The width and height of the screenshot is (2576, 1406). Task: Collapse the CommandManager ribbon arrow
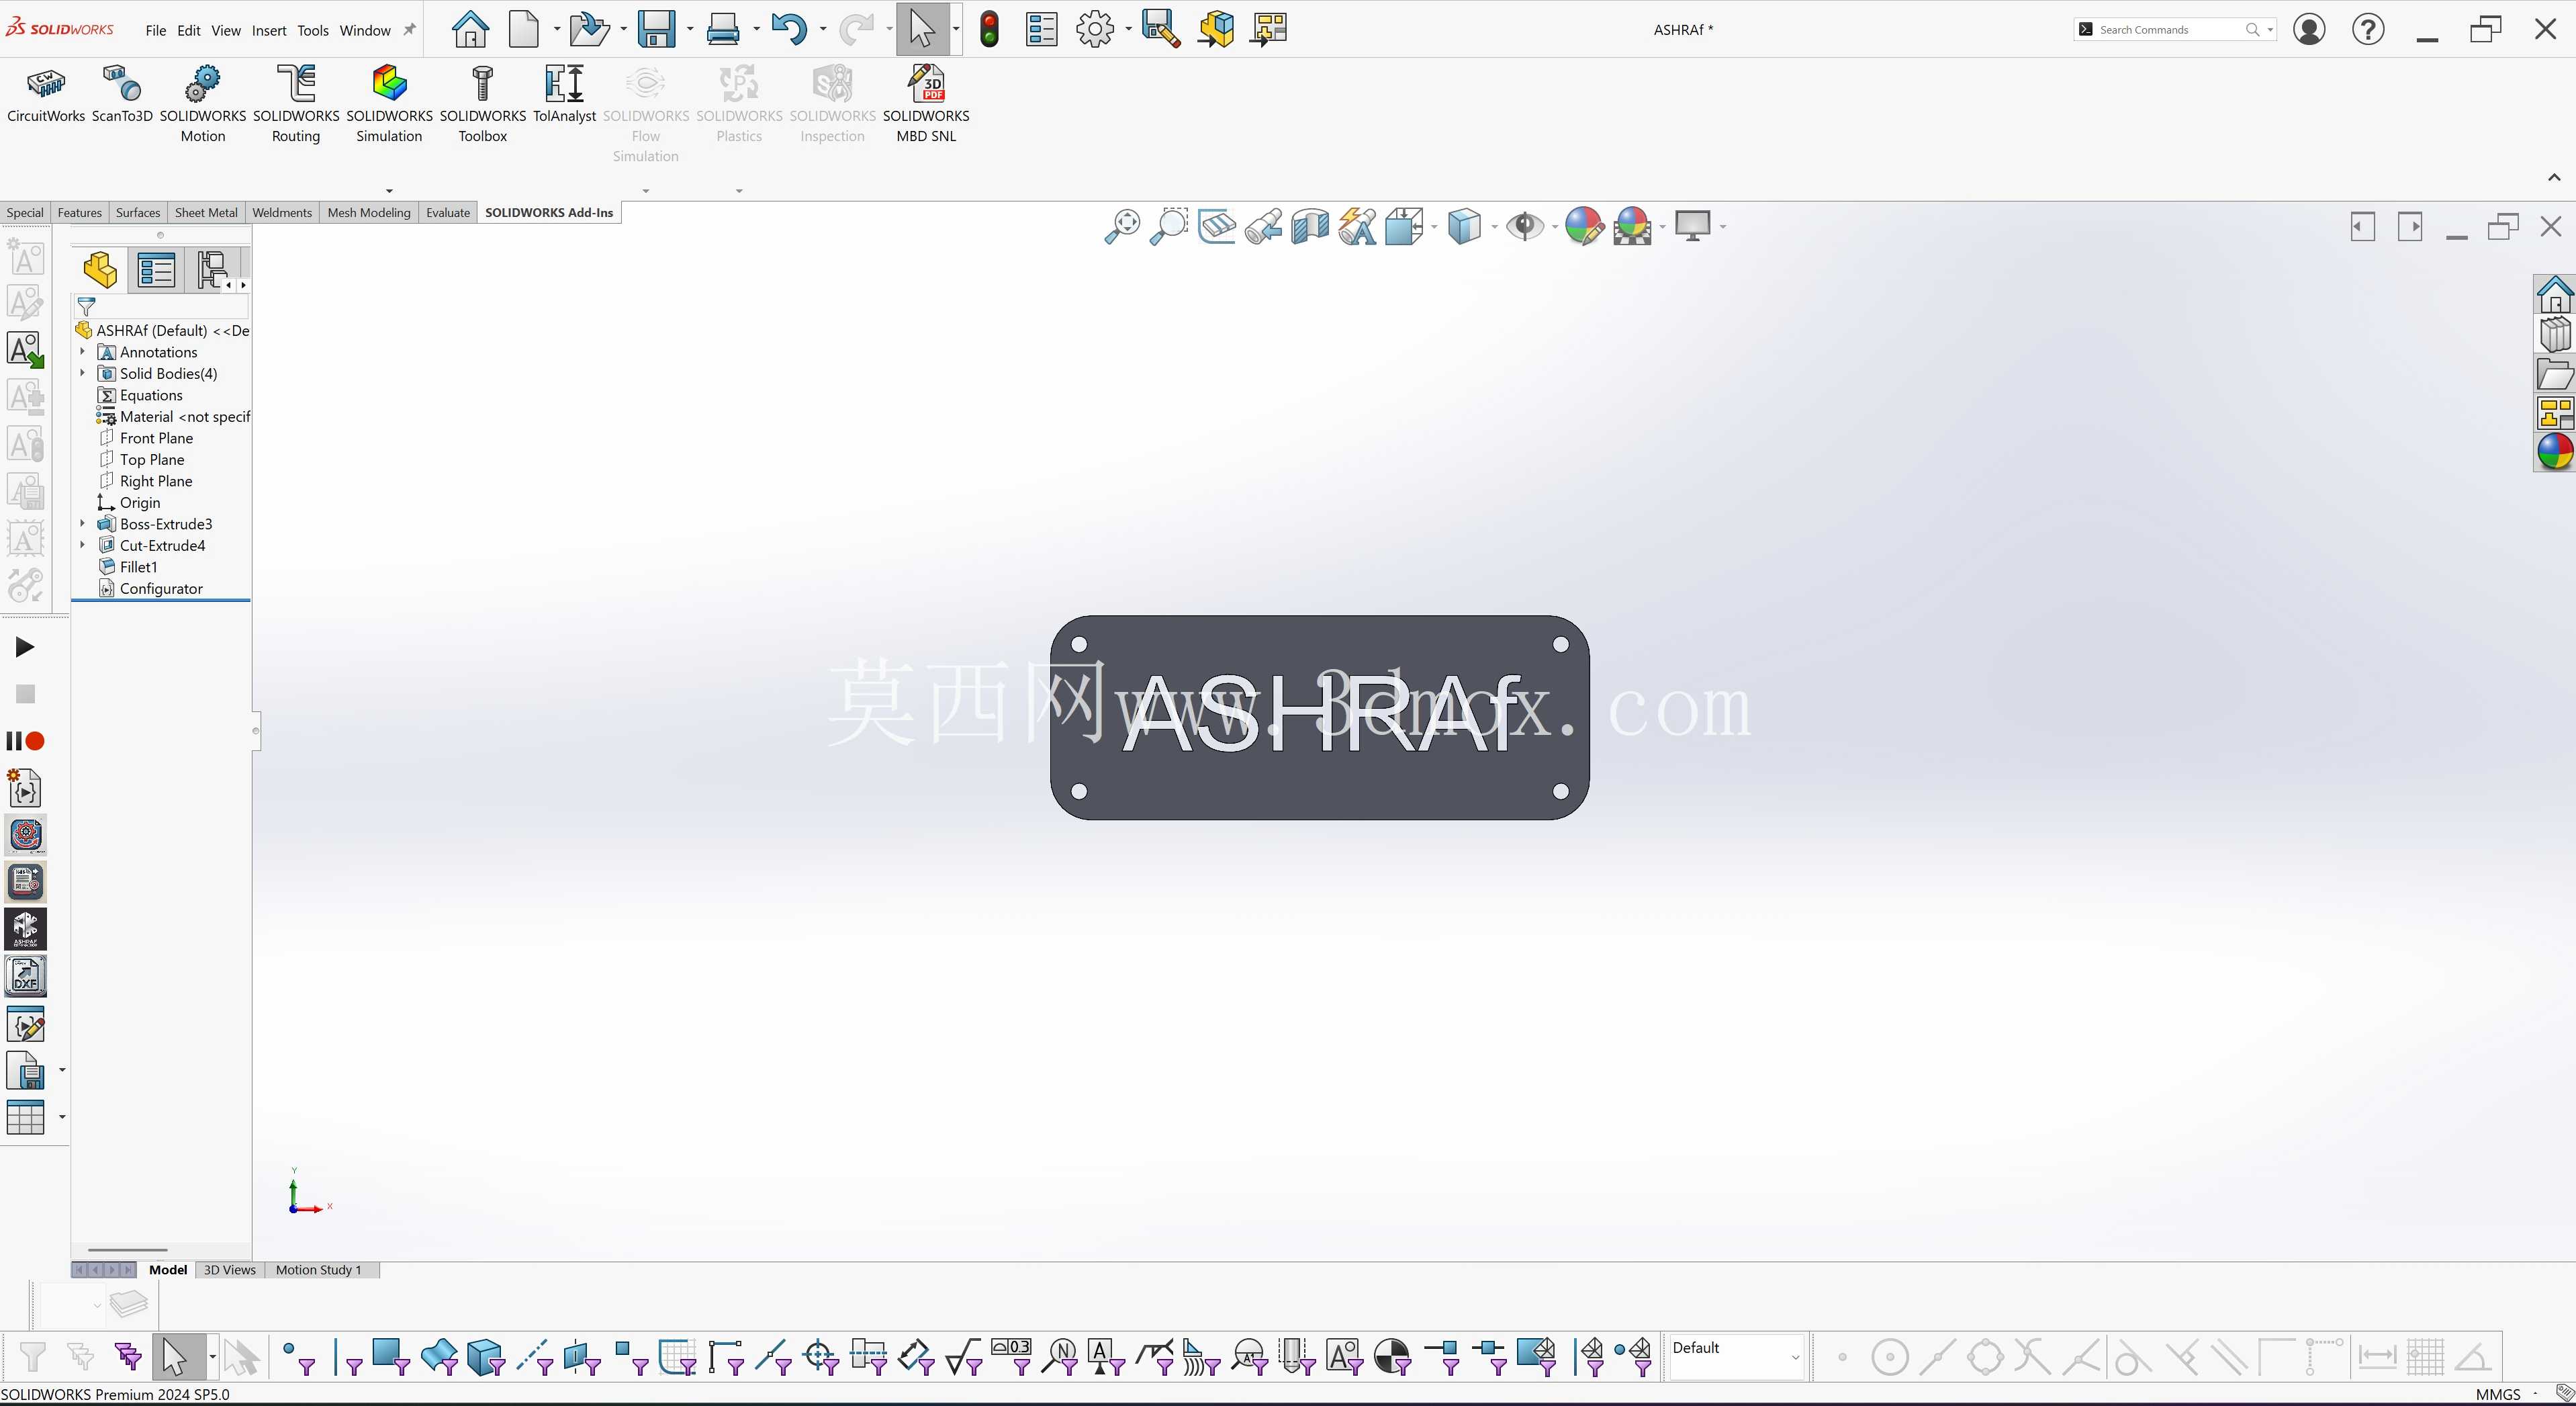coord(2554,177)
